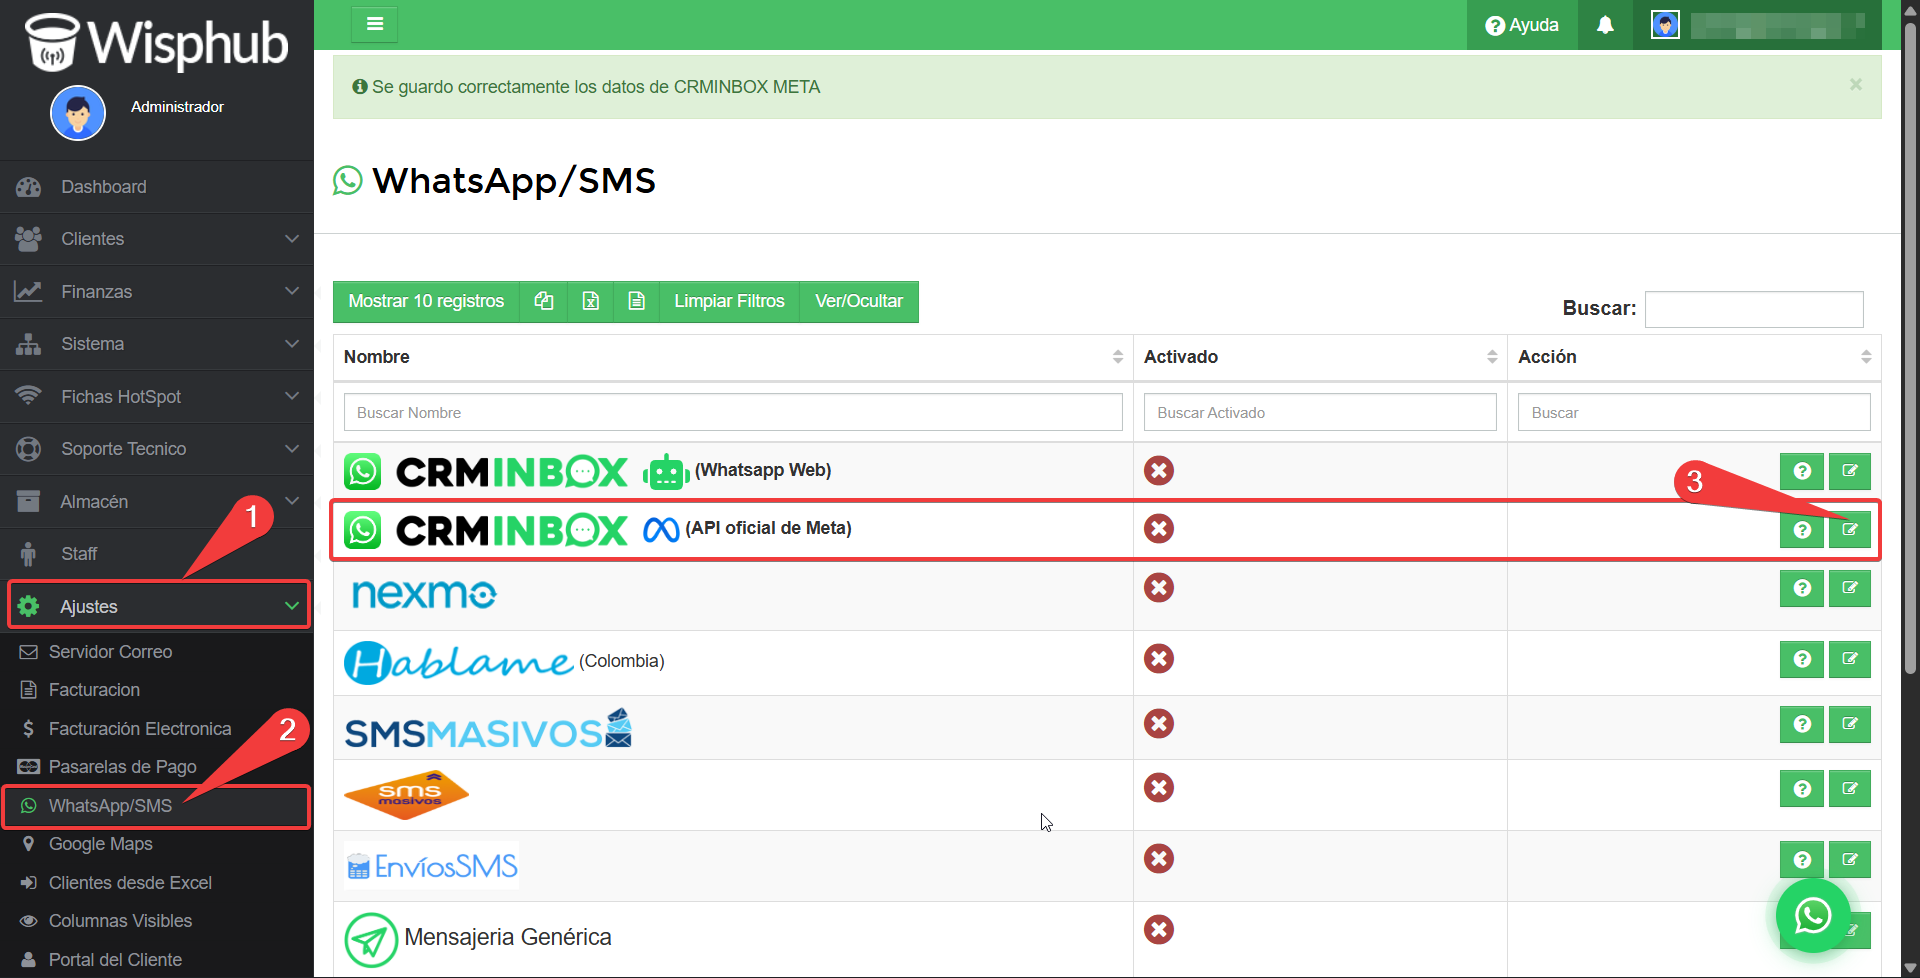Open help for EnvíosSMS row

(x=1802, y=859)
